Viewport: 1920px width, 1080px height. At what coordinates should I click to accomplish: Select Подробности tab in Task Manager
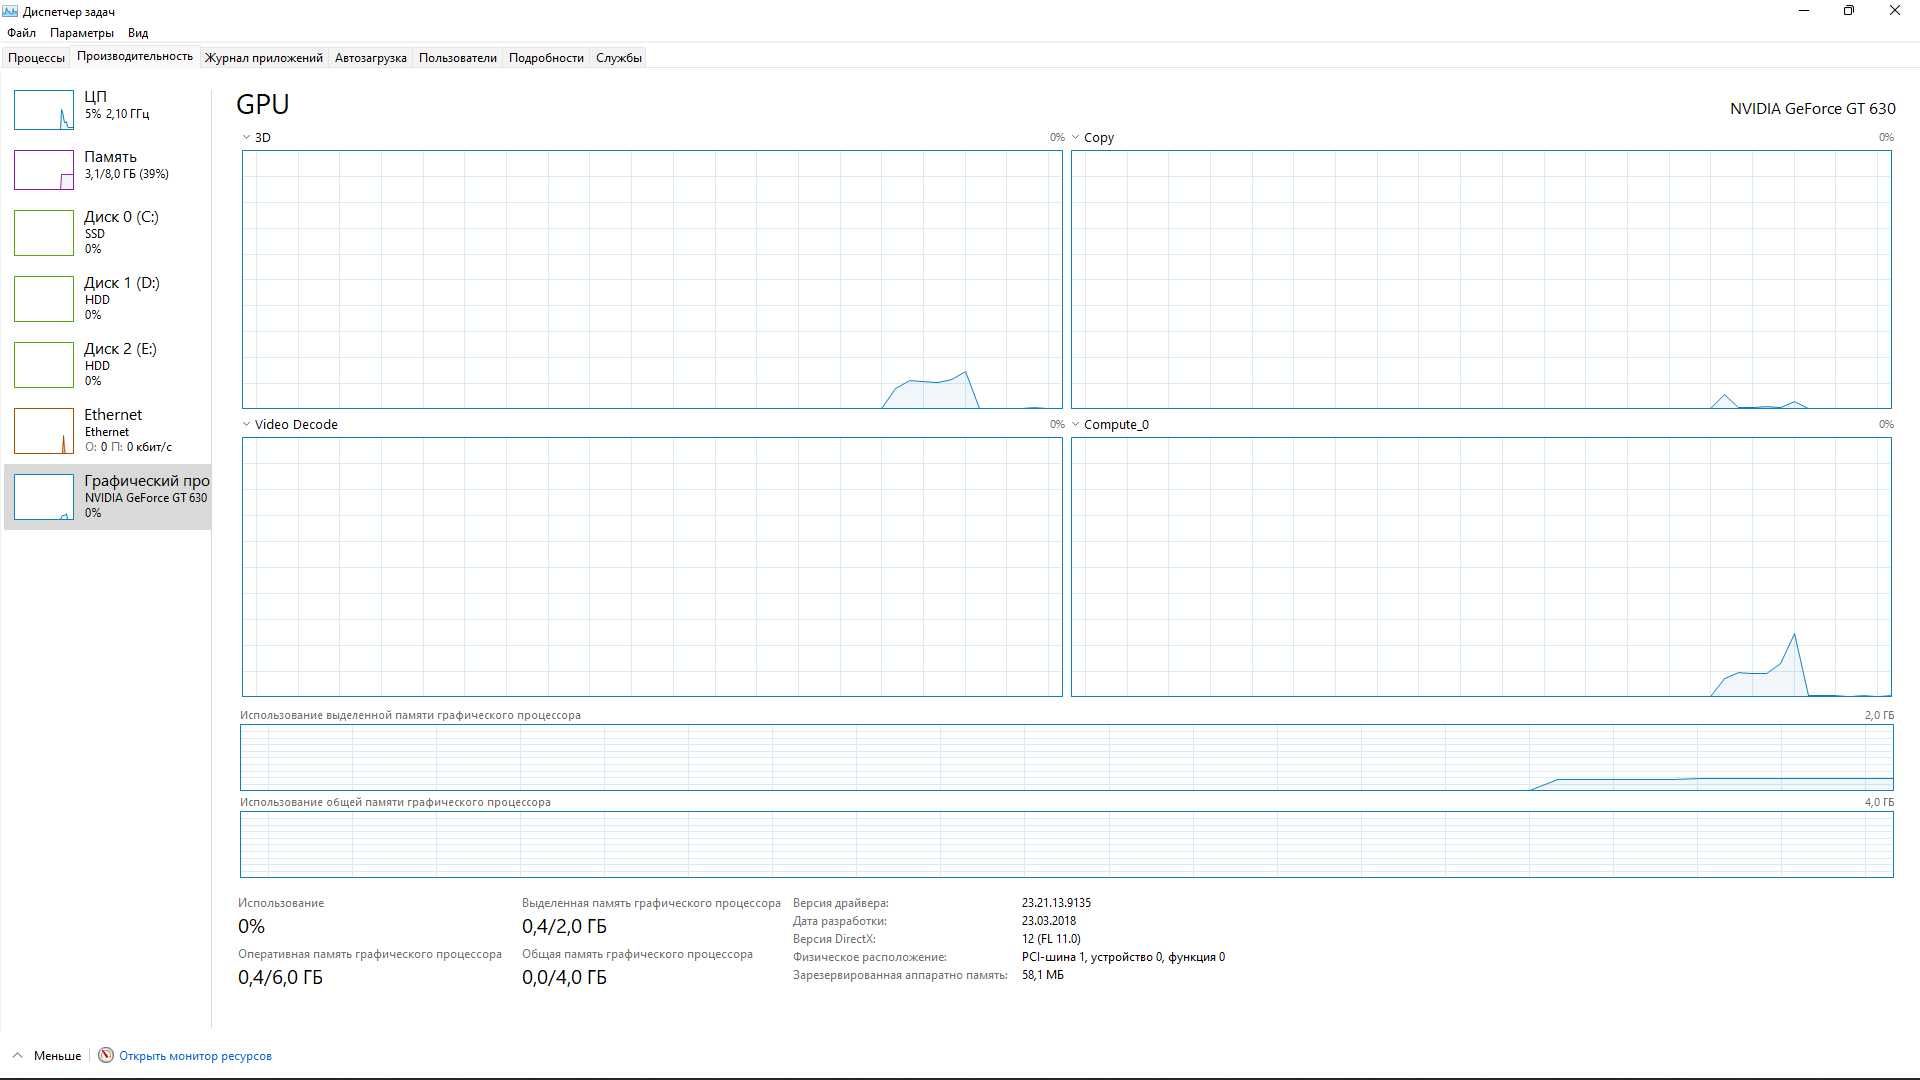(x=545, y=57)
